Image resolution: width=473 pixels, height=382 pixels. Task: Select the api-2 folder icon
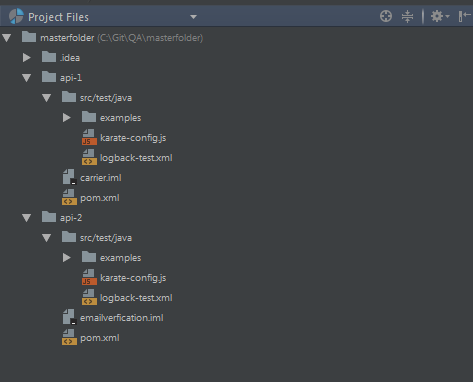49,217
